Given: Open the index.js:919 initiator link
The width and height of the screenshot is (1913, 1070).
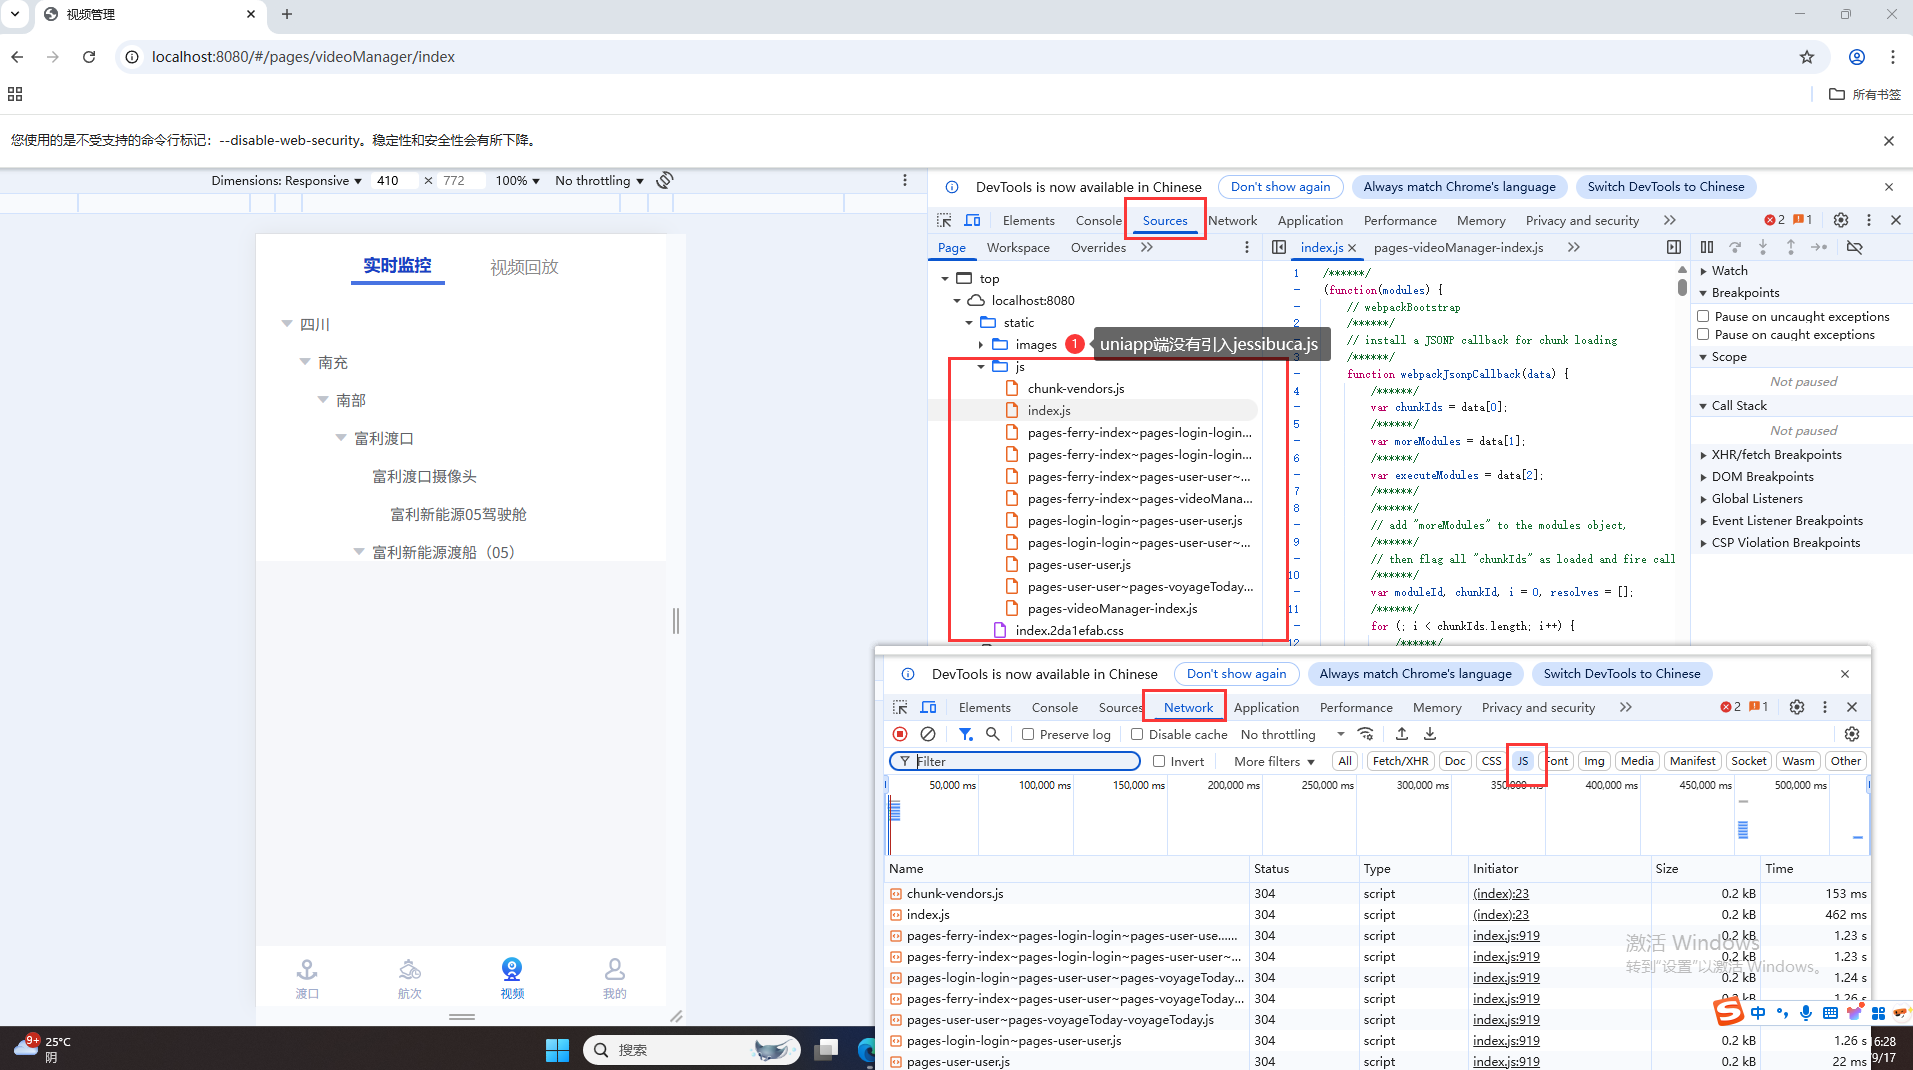Looking at the screenshot, I should [1505, 935].
